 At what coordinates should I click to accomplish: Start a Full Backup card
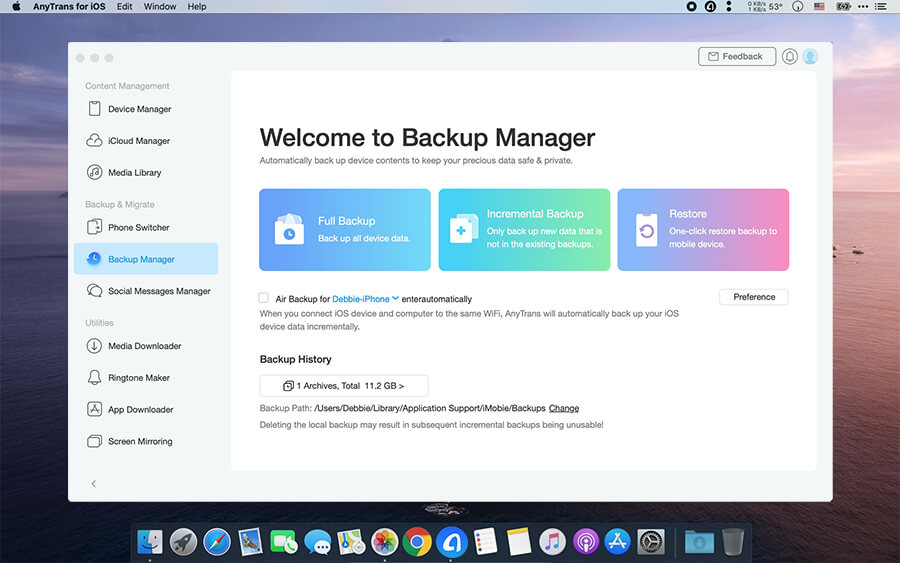point(344,230)
